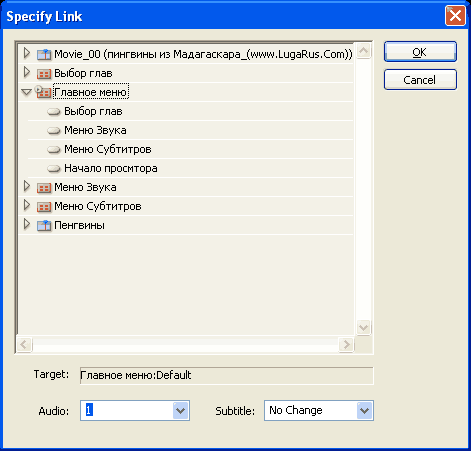The height and width of the screenshot is (451, 471).
Task: Click the horizontal scrollbar right arrow
Action: click(346, 344)
